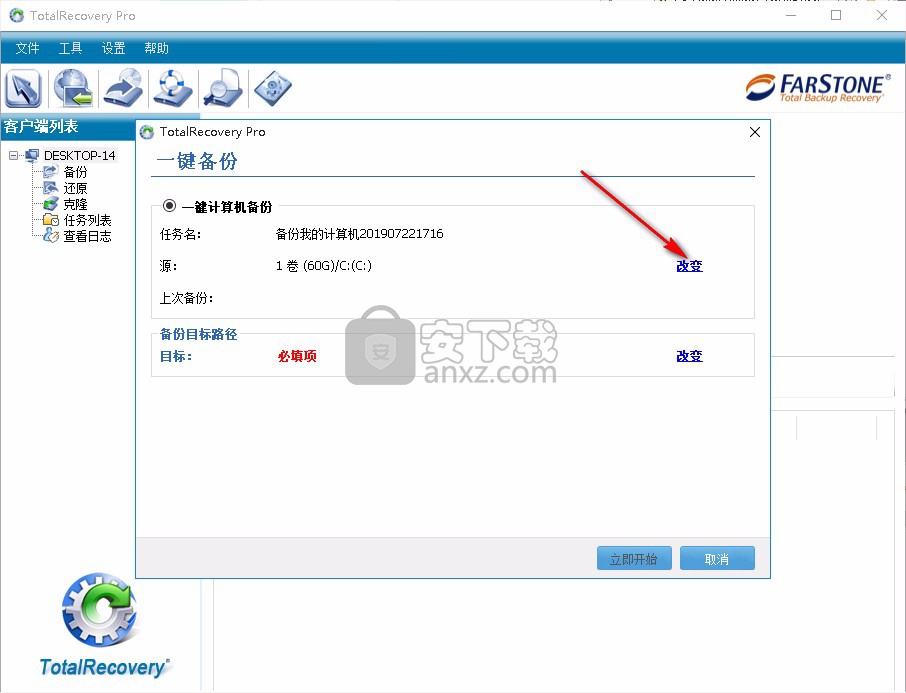This screenshot has height=693, width=906.
Task: Click the 上次备份 label
Action: point(187,298)
